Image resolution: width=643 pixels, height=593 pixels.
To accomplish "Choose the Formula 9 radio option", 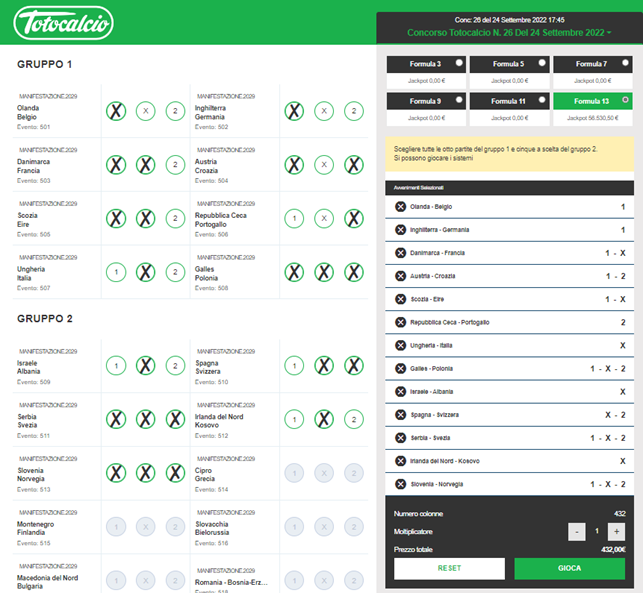I will click(x=459, y=100).
